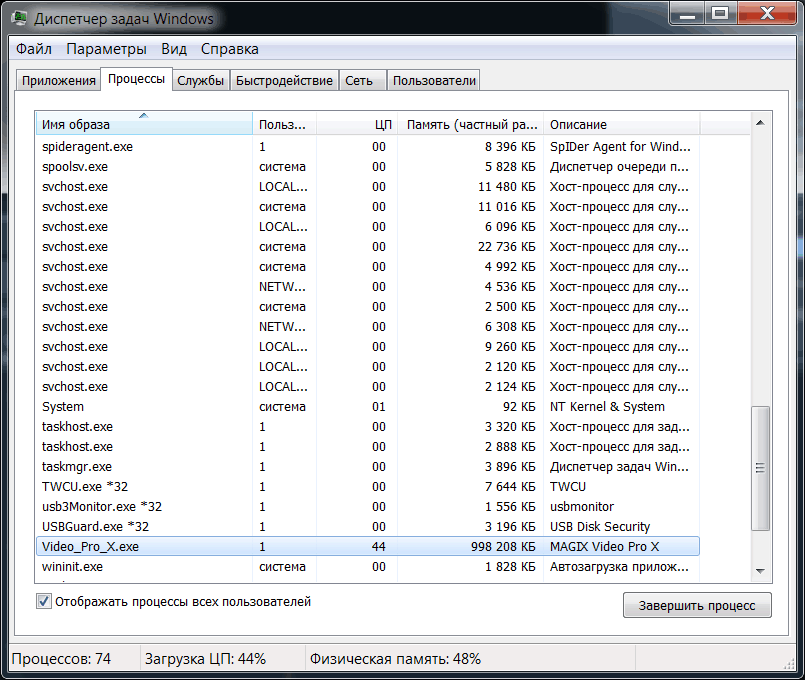Switch to the Быстродействие tab

[284, 81]
